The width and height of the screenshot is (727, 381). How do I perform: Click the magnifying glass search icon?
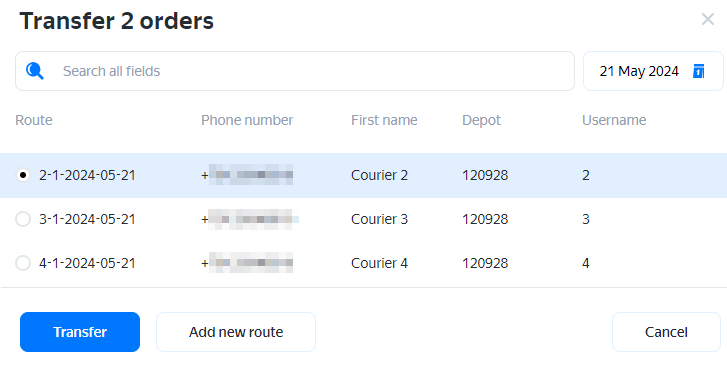pos(35,71)
